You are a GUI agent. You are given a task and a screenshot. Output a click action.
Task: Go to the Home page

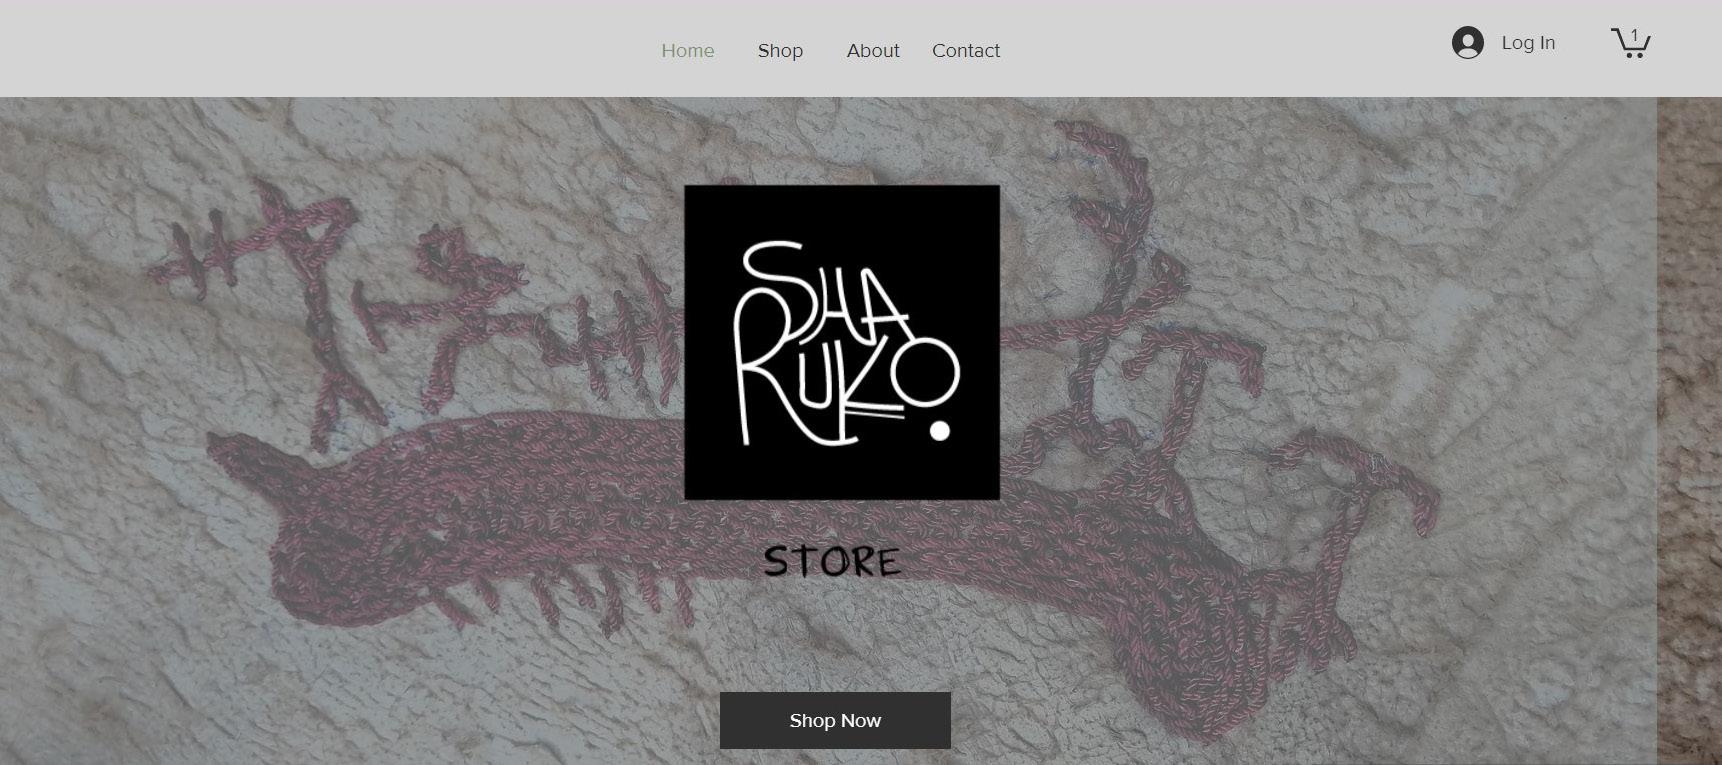pos(688,50)
